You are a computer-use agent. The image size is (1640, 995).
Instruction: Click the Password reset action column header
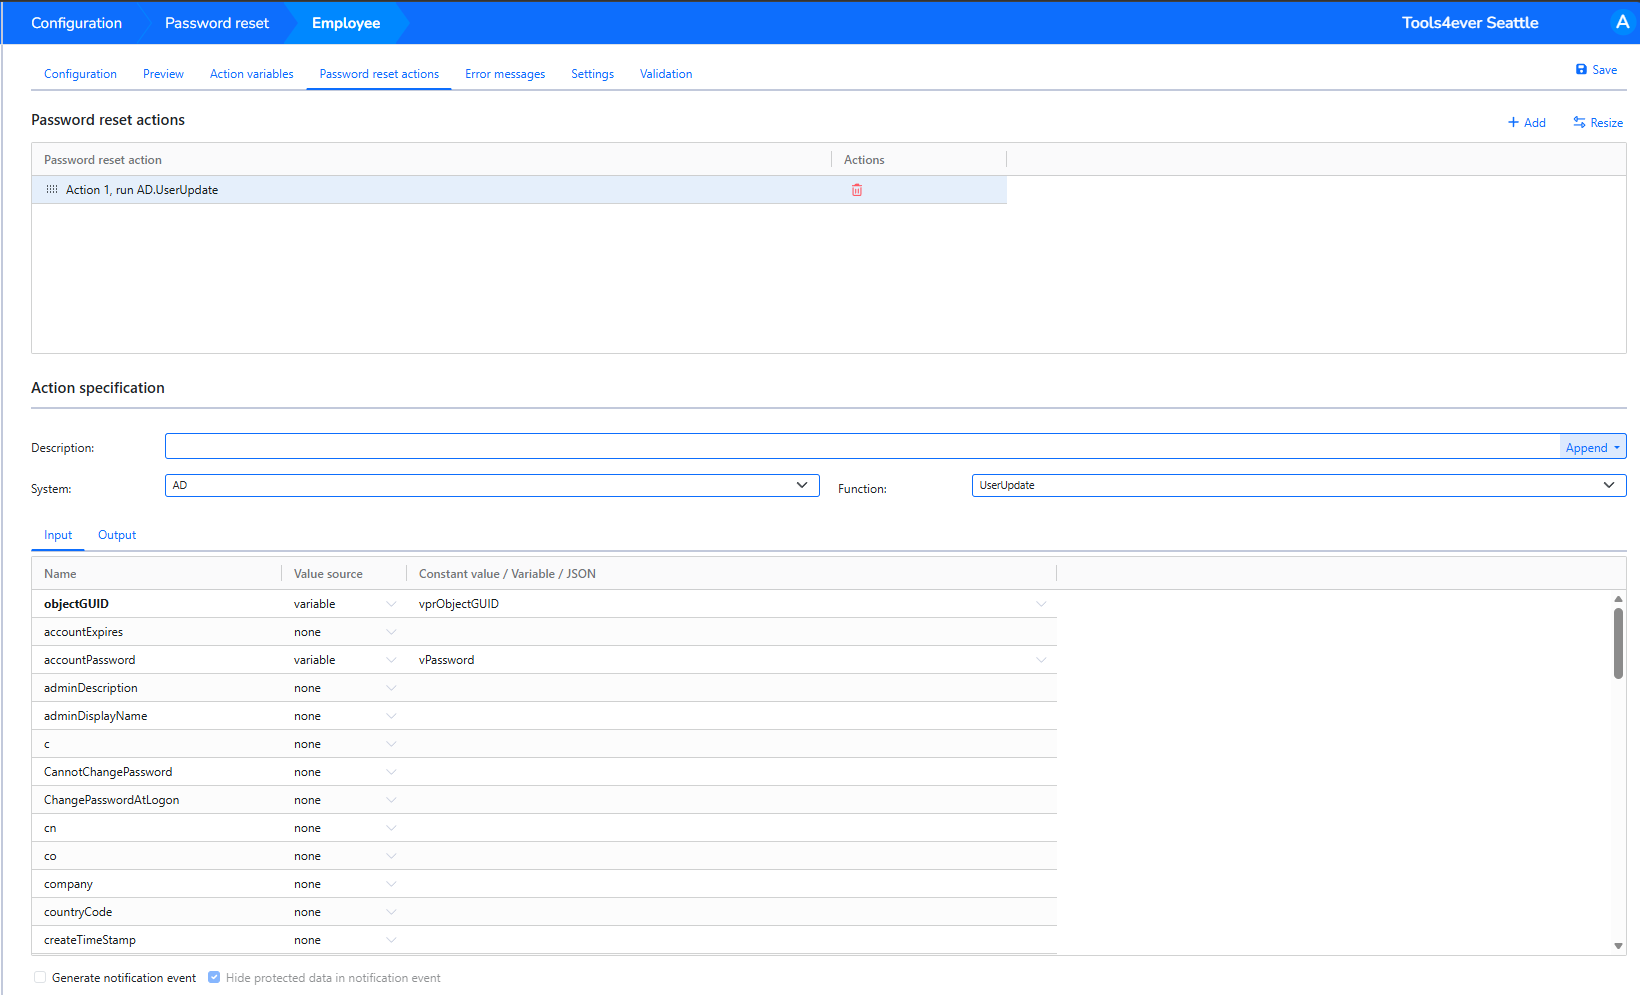103,160
